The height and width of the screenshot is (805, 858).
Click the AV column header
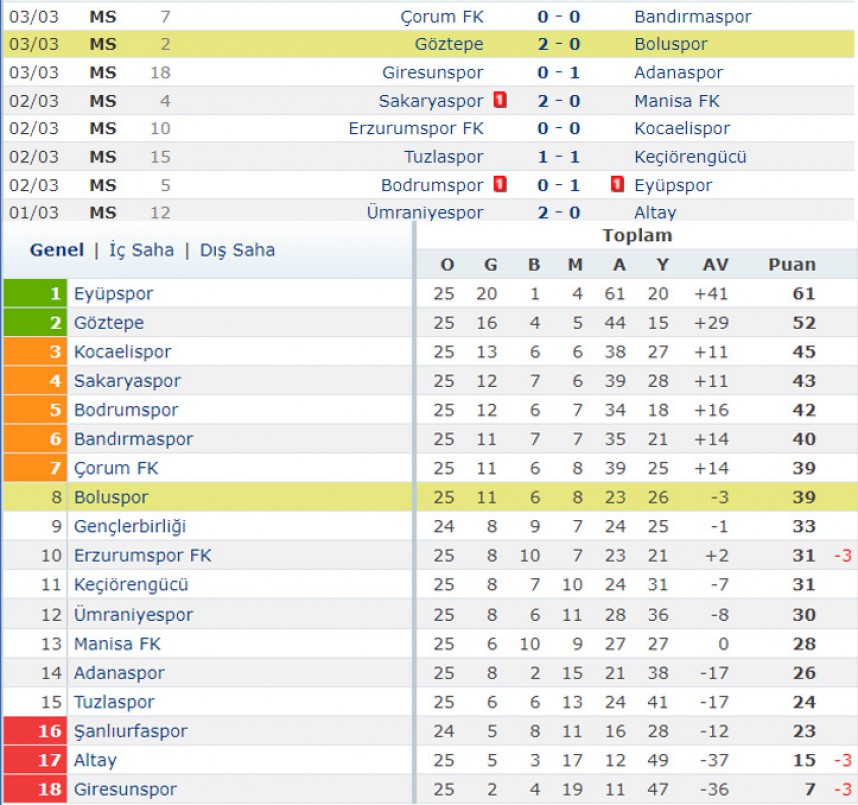tap(716, 264)
